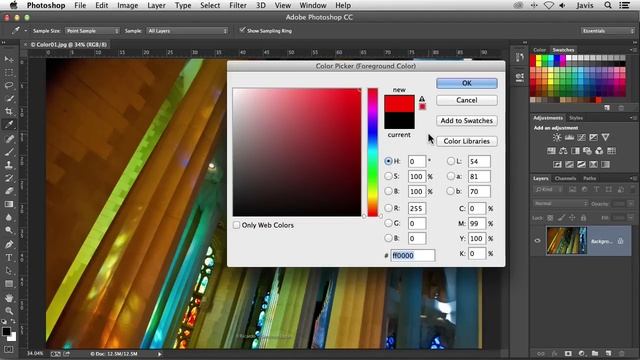Open Color Libraries
The image size is (640, 360).
point(467,141)
